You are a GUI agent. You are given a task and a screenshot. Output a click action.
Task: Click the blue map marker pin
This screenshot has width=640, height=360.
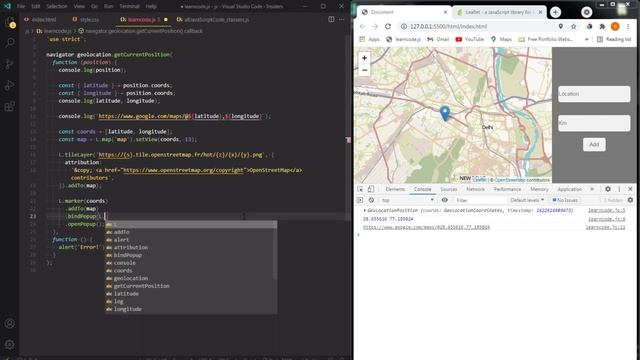[445, 113]
